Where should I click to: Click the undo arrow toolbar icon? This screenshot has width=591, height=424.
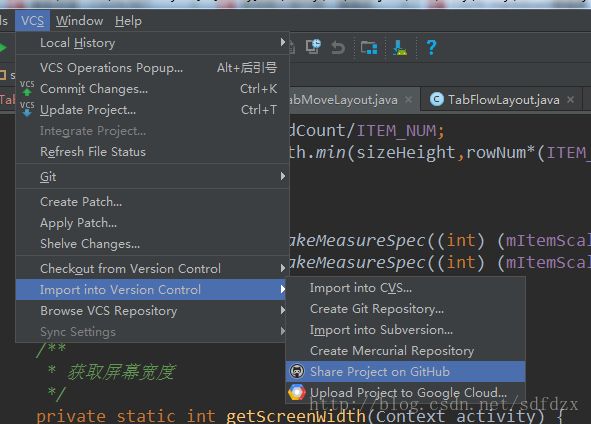click(x=338, y=48)
